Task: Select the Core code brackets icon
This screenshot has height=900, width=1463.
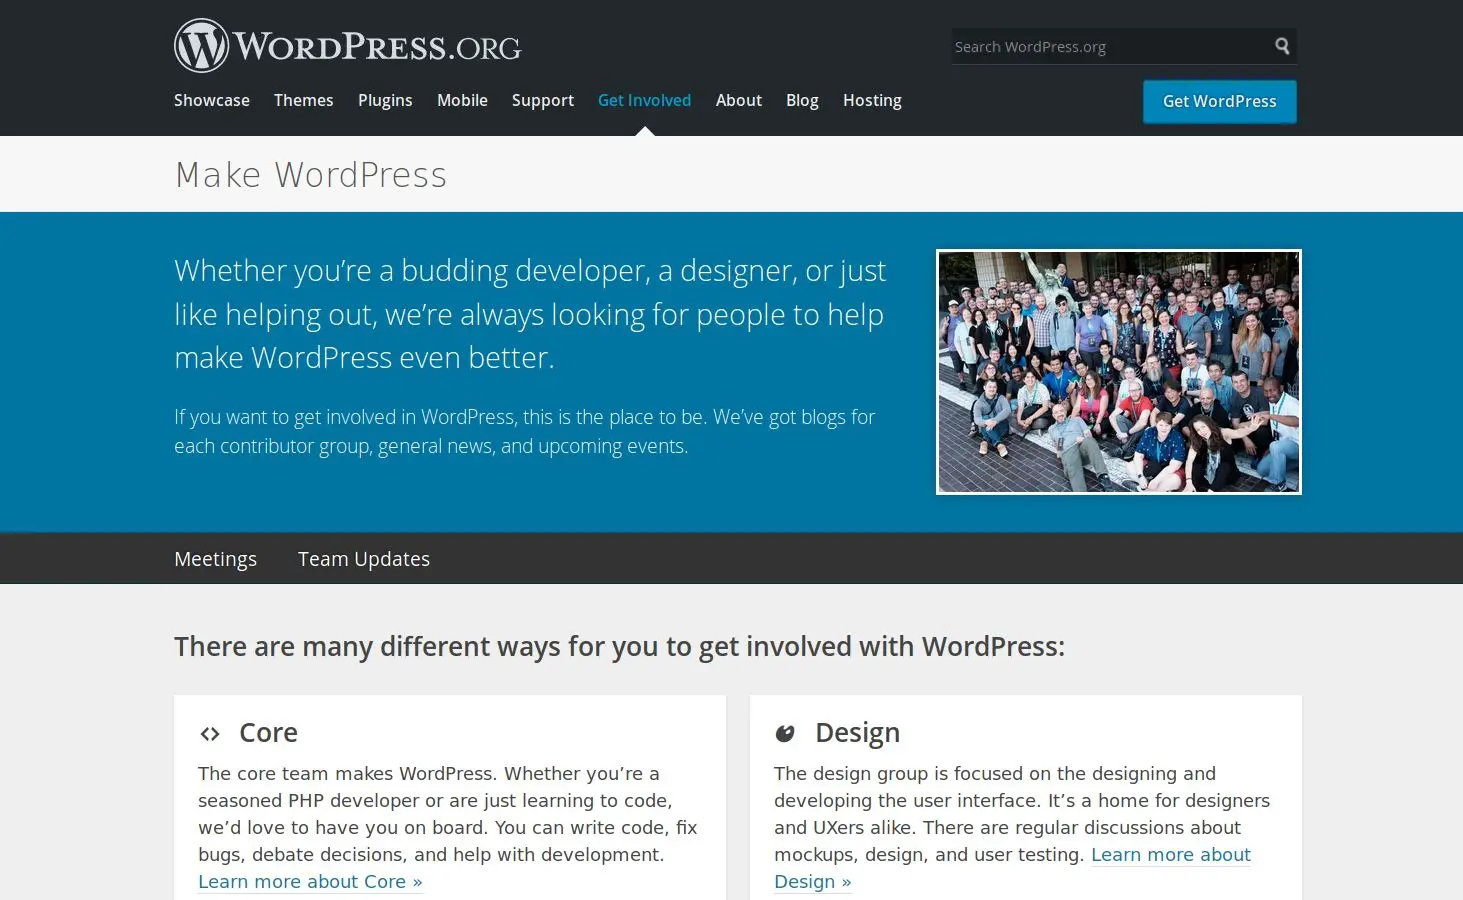Action: 210,733
